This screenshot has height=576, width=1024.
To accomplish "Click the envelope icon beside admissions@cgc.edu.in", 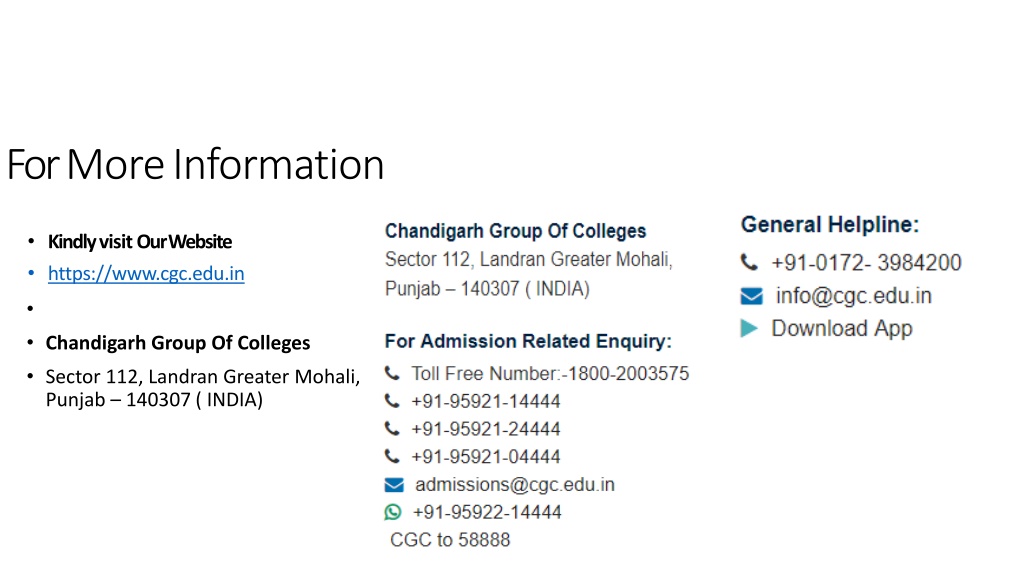I will 394,485.
